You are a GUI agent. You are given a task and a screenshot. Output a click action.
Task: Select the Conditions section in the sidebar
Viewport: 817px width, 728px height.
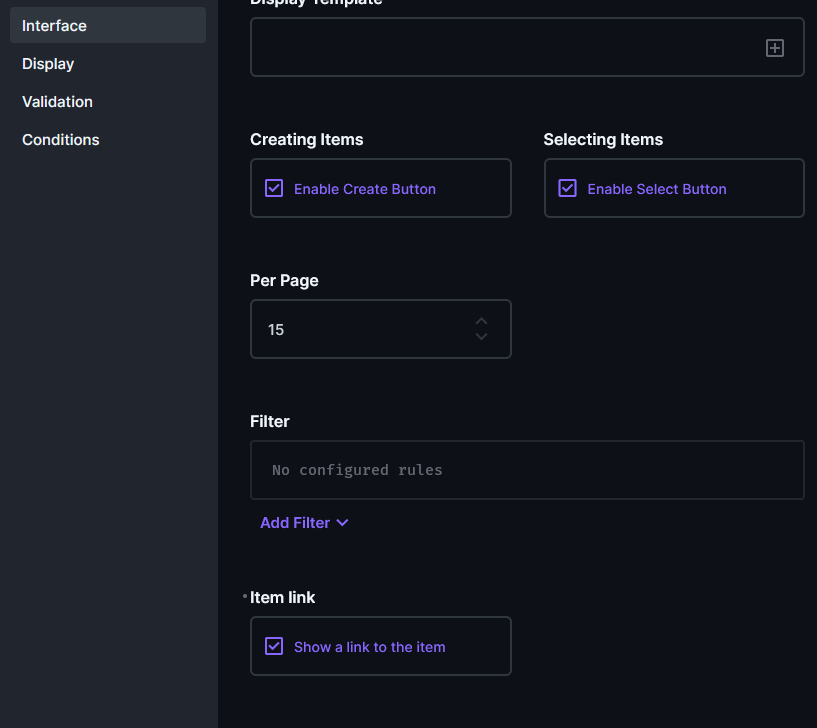tap(60, 139)
